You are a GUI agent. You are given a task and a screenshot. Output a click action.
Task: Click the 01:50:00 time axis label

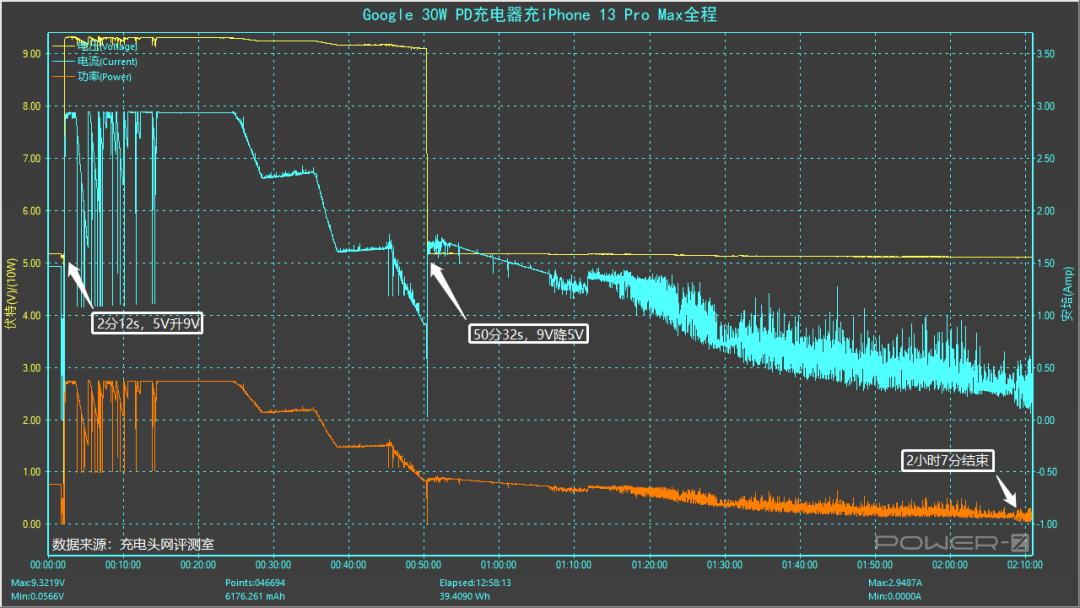pos(875,565)
